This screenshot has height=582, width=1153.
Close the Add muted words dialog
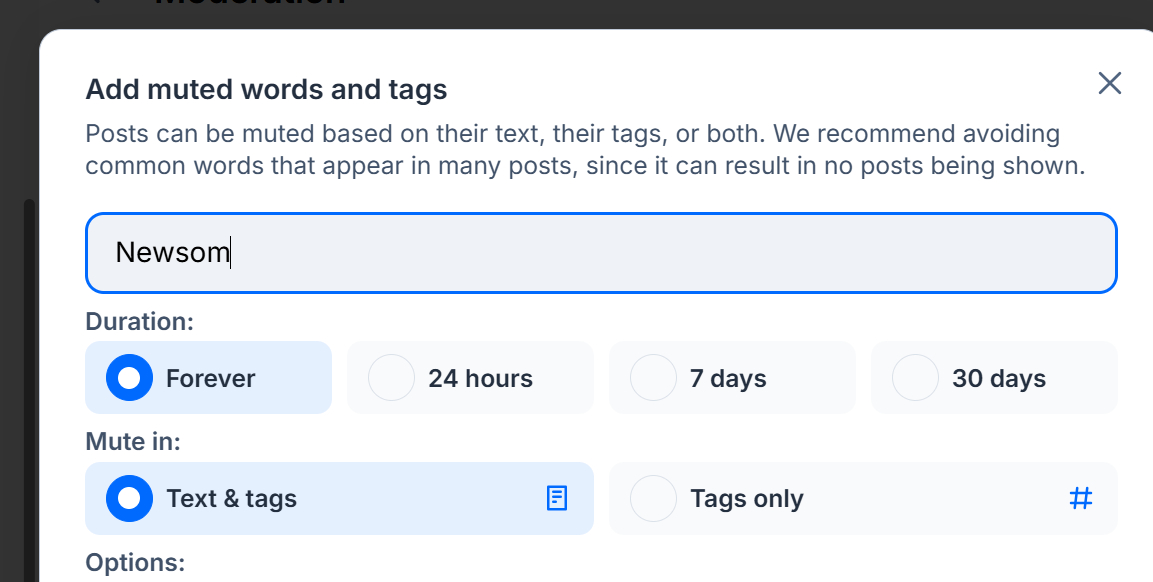1109,83
